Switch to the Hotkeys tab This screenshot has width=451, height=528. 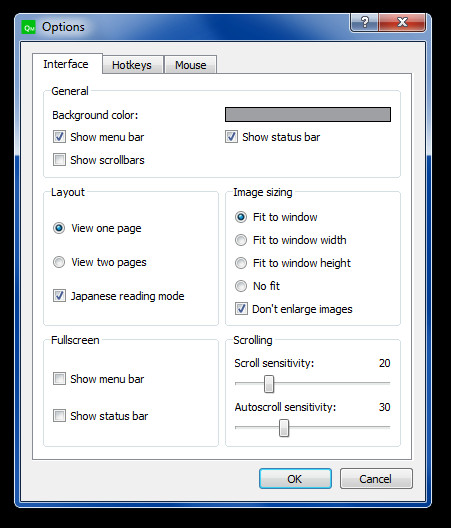pyautogui.click(x=132, y=65)
